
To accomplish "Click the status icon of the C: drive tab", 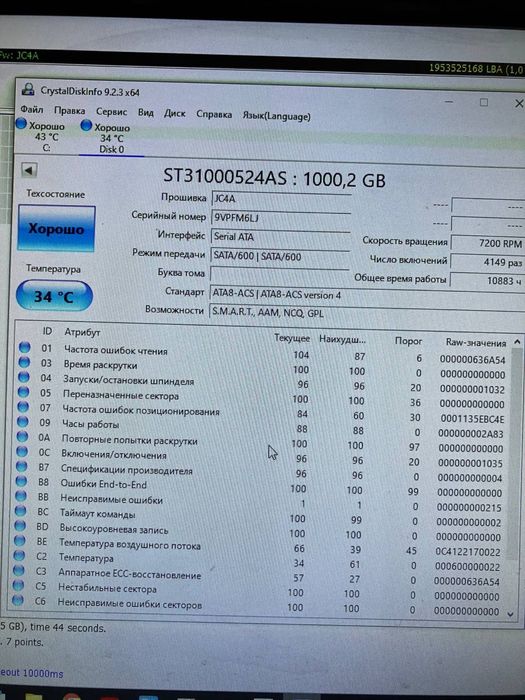I will click(x=21, y=124).
